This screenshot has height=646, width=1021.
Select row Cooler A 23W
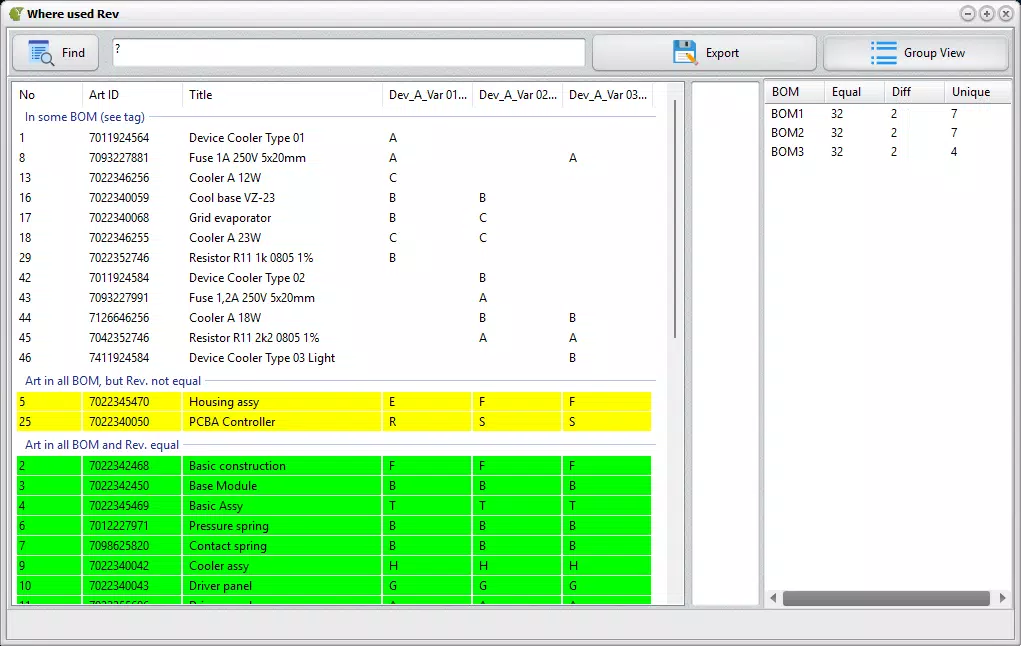coord(334,238)
